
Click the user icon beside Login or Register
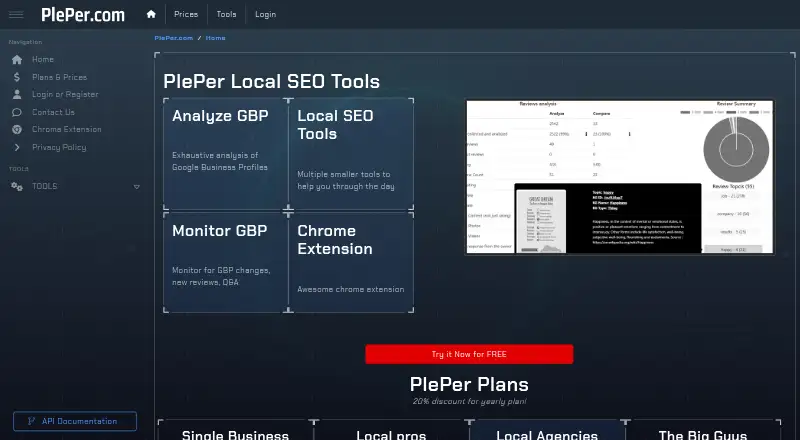(x=17, y=94)
